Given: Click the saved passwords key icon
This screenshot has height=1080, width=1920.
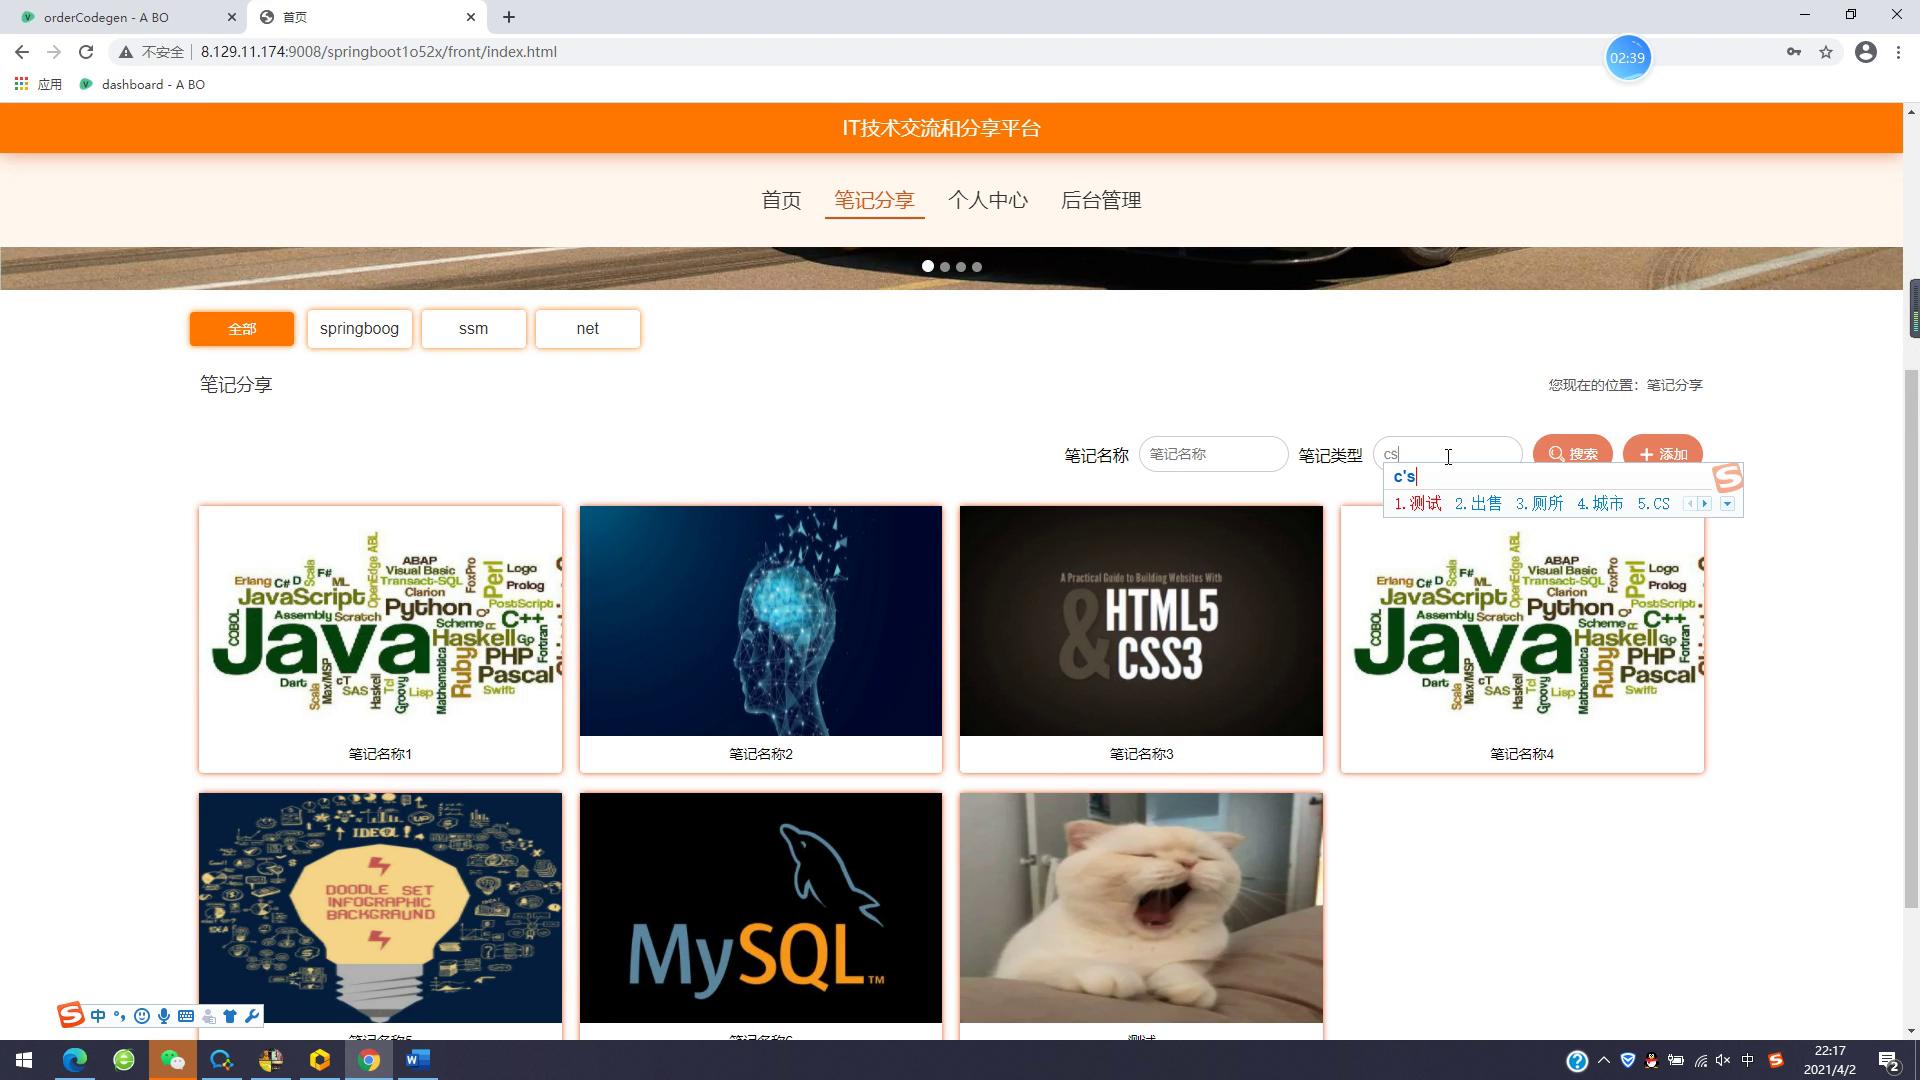Looking at the screenshot, I should point(1794,52).
